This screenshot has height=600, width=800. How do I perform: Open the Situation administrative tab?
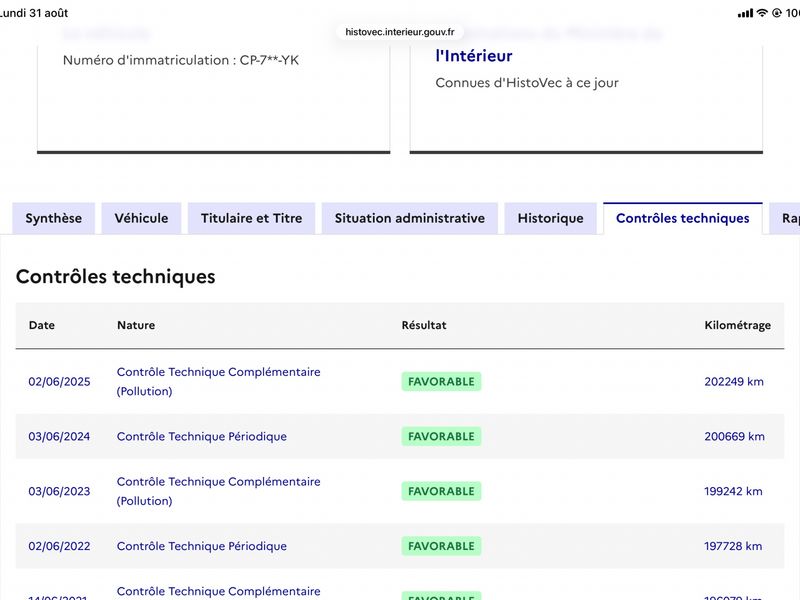410,218
